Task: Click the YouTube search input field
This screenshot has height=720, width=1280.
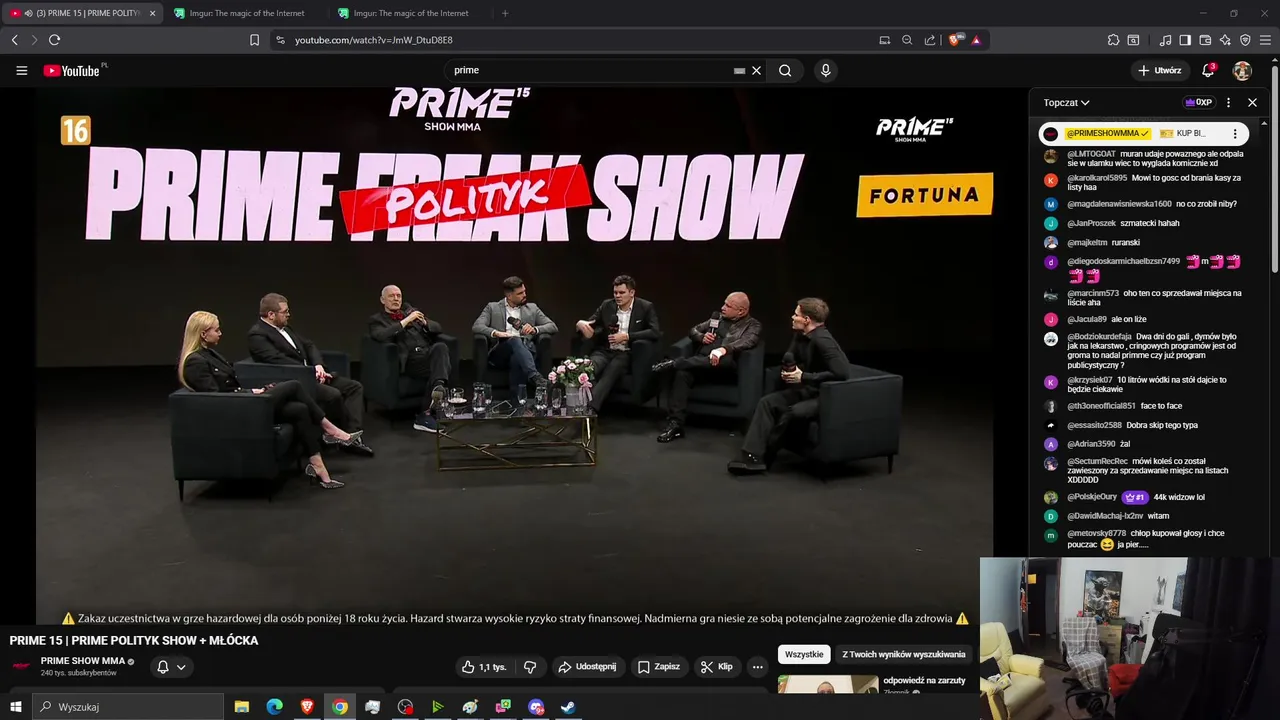Action: [590, 71]
